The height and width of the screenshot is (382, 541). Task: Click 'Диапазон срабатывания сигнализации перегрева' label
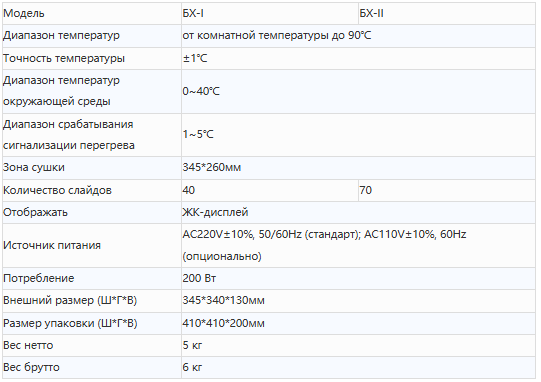click(69, 135)
